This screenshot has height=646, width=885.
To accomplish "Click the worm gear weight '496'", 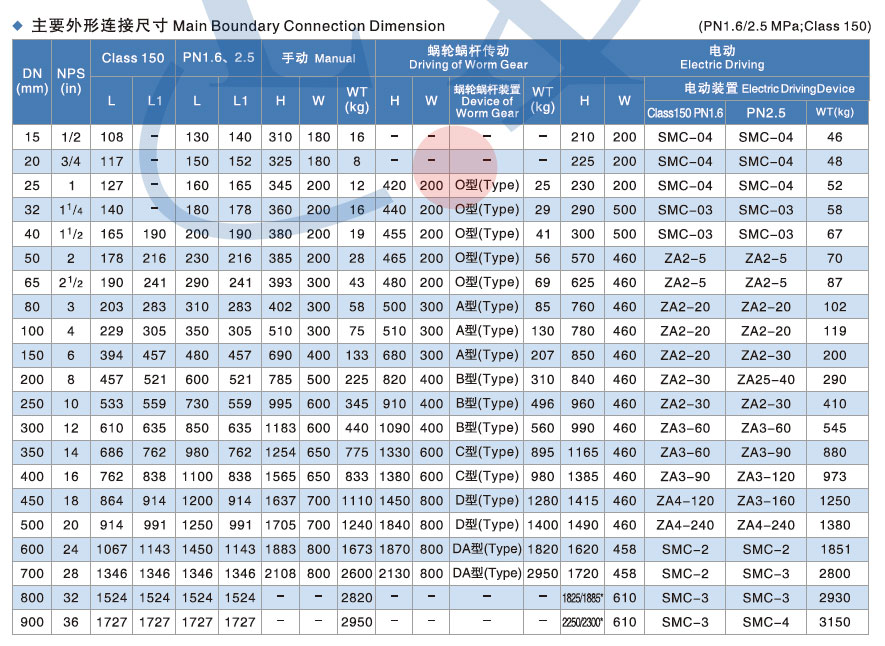I will click(x=542, y=404).
